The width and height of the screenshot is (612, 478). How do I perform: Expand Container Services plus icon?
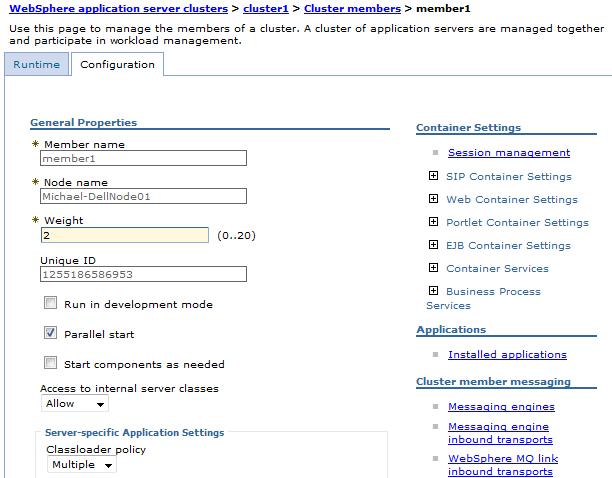433,268
